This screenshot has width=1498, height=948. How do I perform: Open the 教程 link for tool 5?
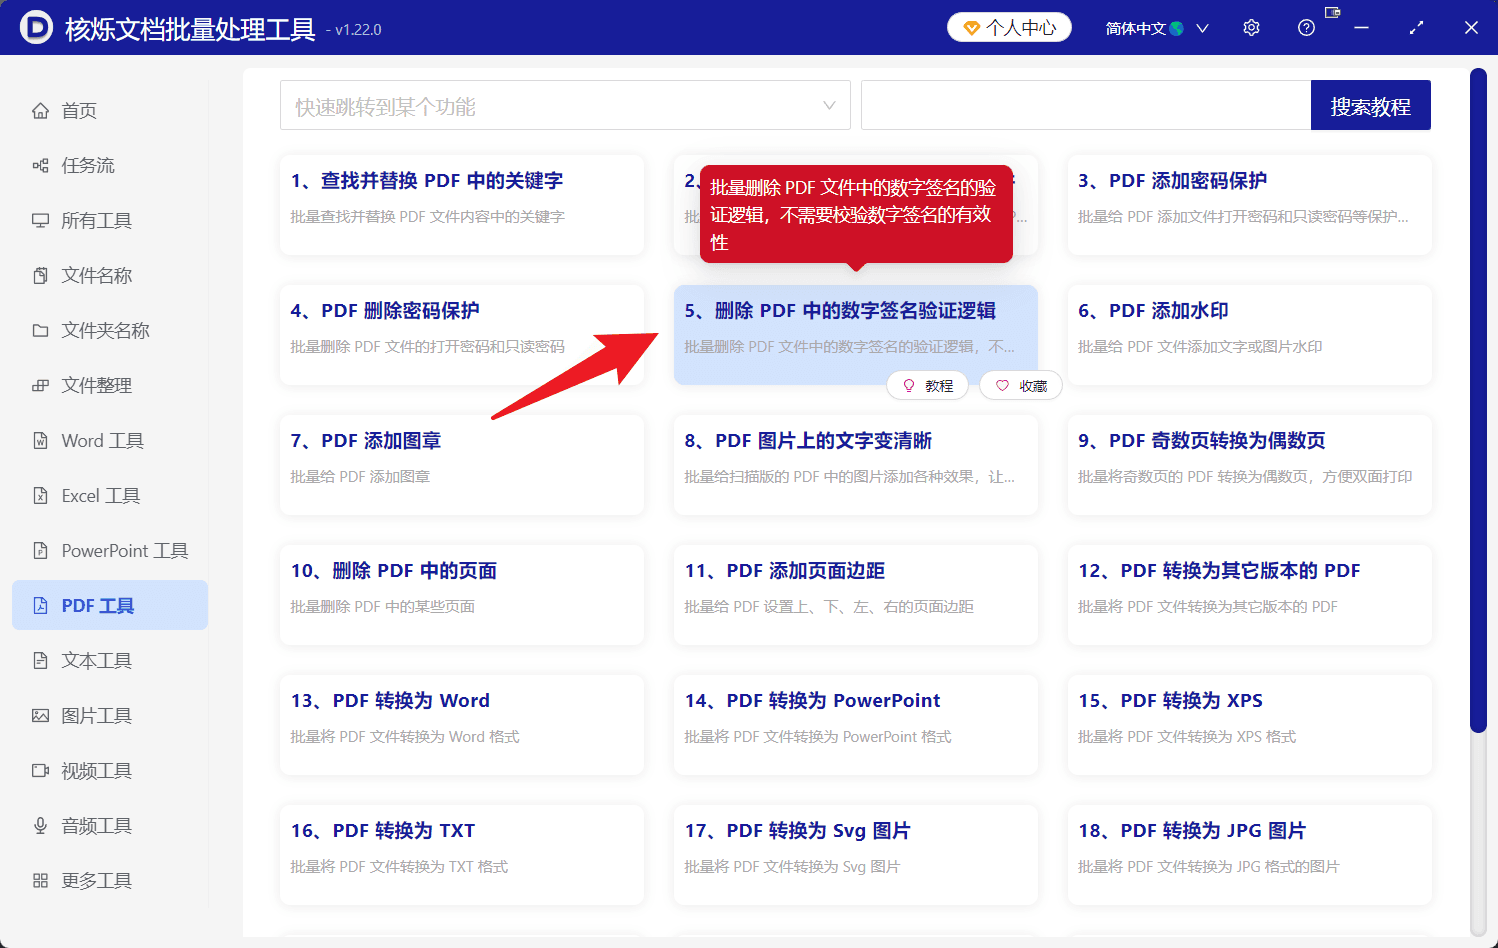tap(927, 385)
